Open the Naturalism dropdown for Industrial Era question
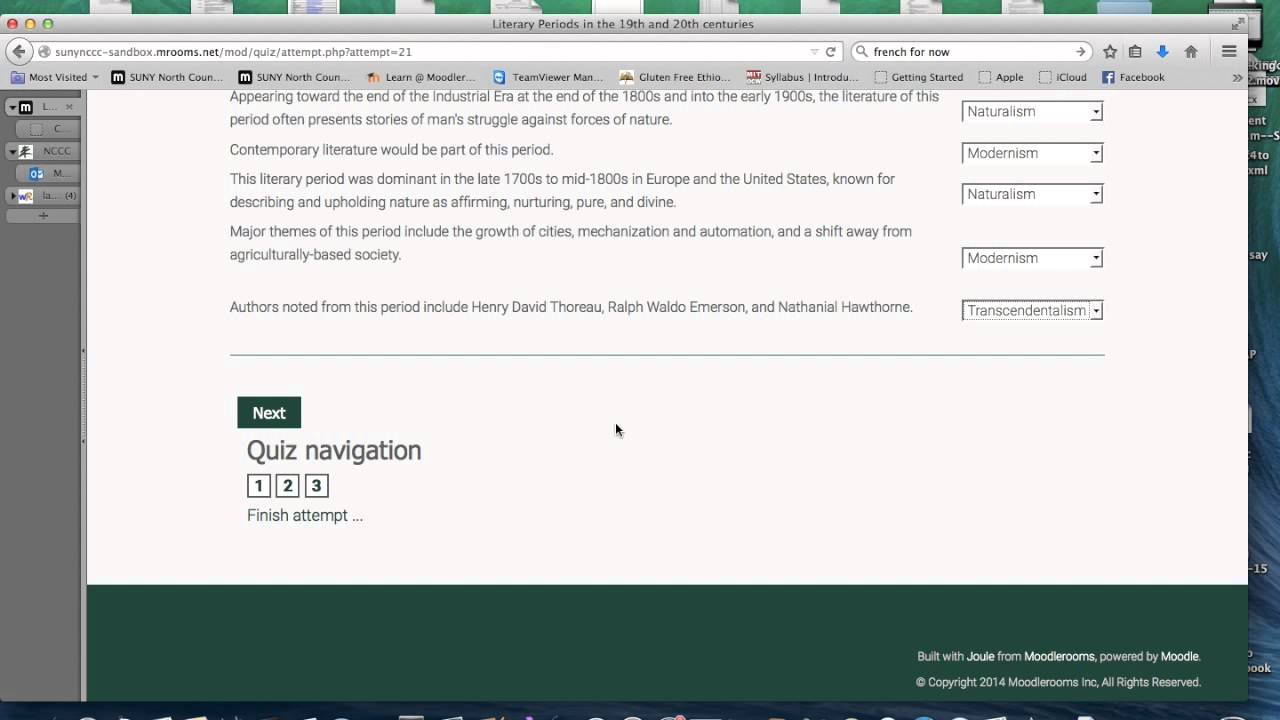 pyautogui.click(x=1032, y=111)
